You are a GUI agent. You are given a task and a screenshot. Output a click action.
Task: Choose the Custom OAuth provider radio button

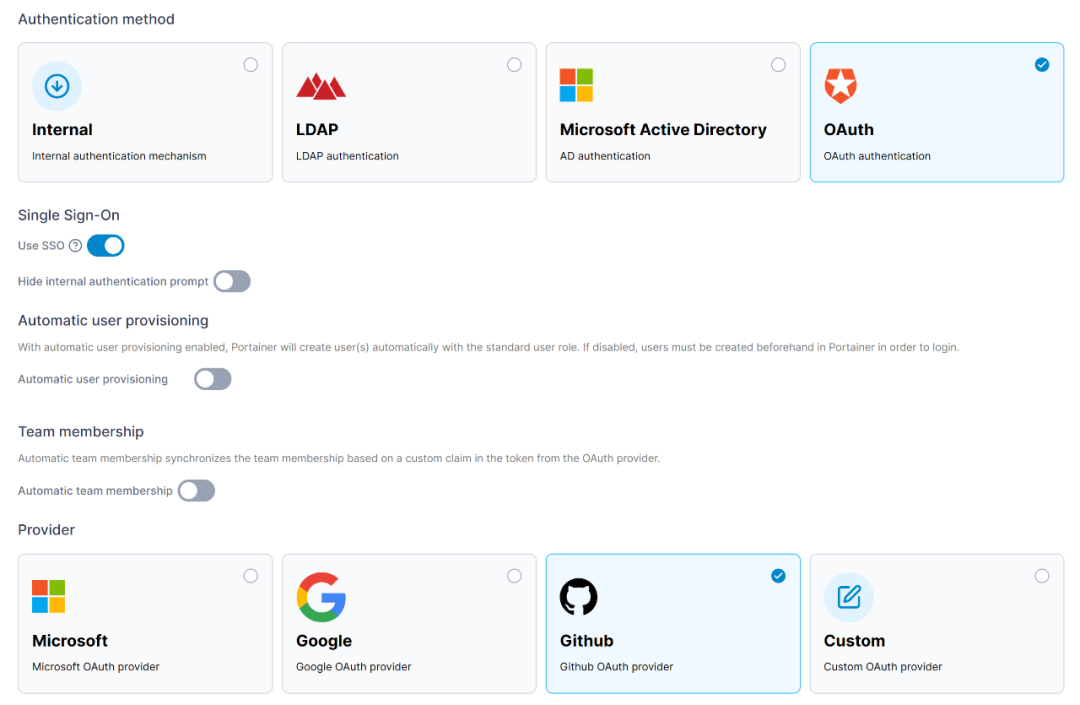point(1042,576)
